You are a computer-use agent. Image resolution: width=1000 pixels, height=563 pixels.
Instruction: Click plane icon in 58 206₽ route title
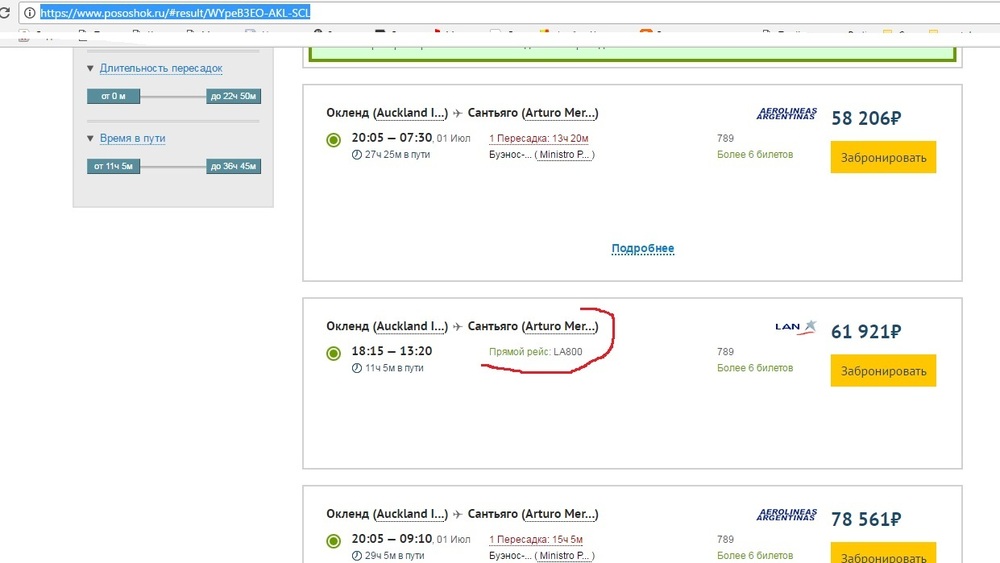(458, 113)
